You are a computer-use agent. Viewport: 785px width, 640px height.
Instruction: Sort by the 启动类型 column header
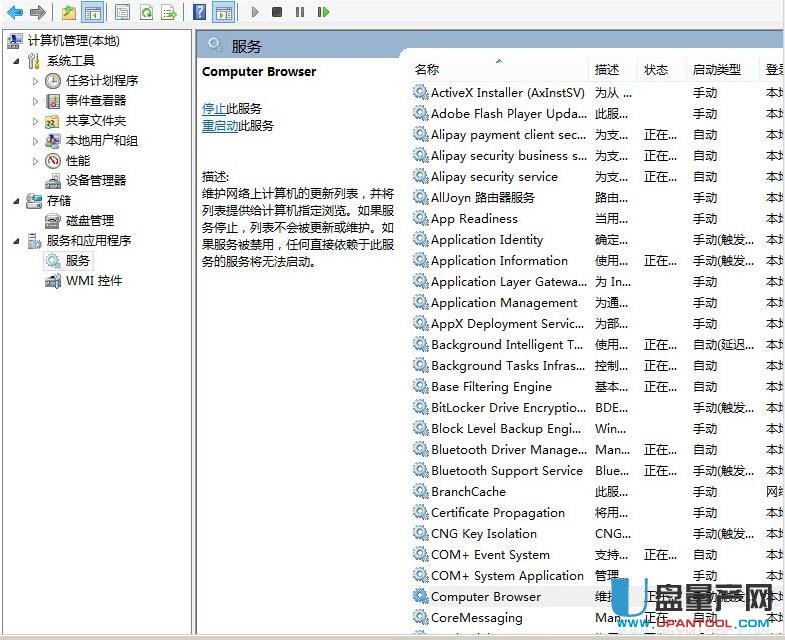pyautogui.click(x=723, y=69)
